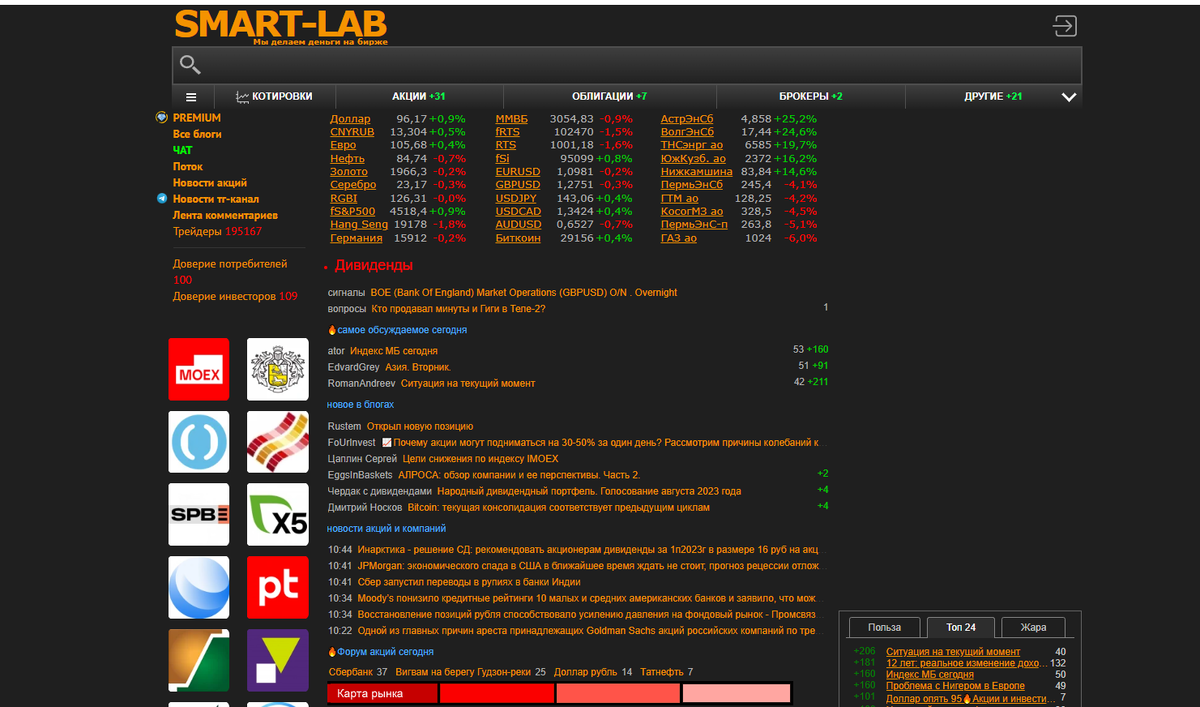The image size is (1200, 707).
Task: Open the EURUSD quote link
Action: click(518, 172)
